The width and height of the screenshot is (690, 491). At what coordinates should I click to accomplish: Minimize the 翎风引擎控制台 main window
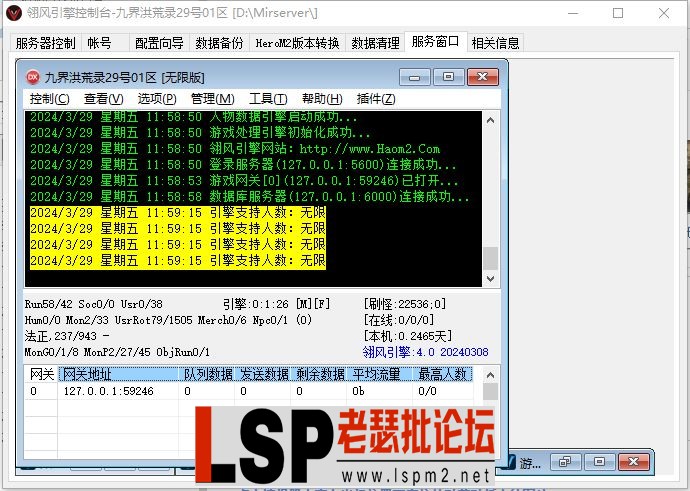(x=573, y=13)
